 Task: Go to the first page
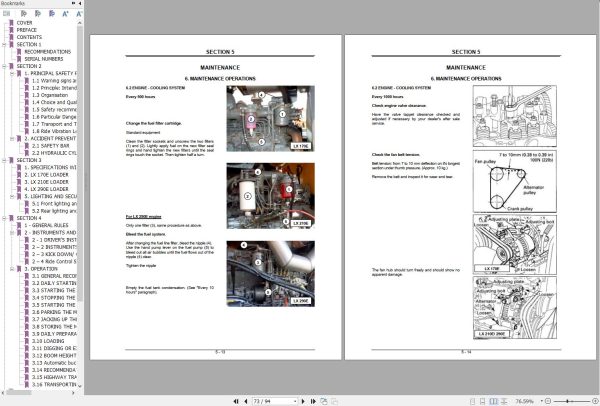pos(236,401)
